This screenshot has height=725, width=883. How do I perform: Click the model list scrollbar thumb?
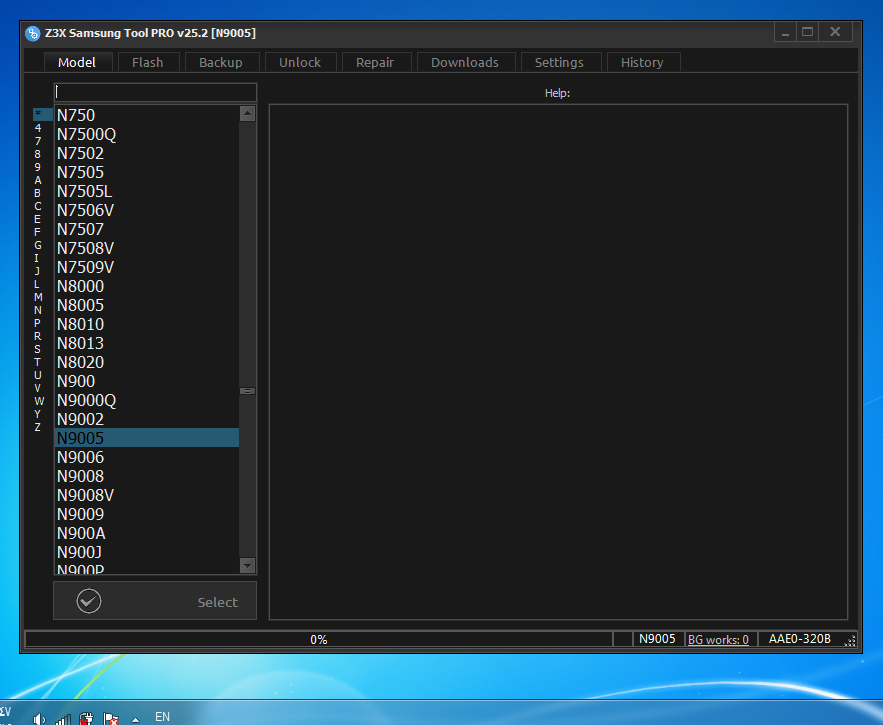tap(247, 391)
